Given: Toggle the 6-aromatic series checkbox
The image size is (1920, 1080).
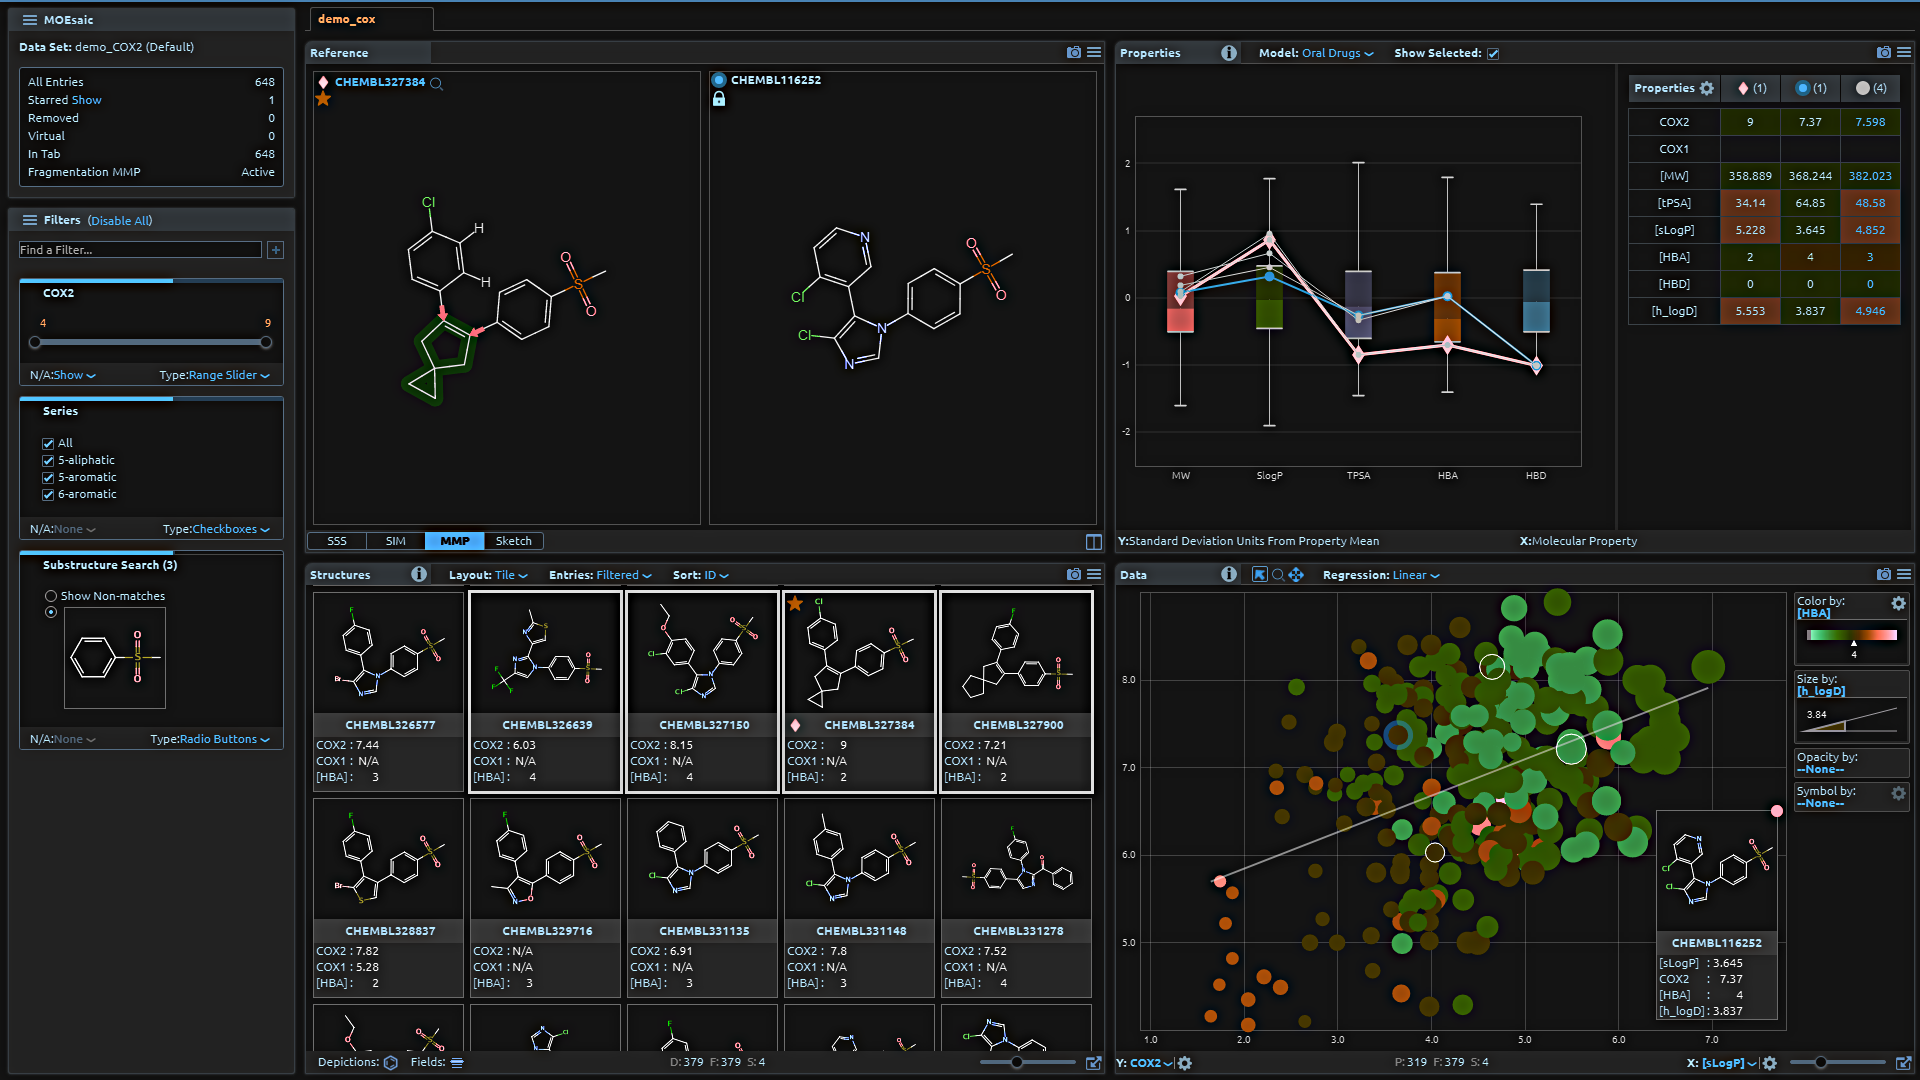Looking at the screenshot, I should (48, 495).
